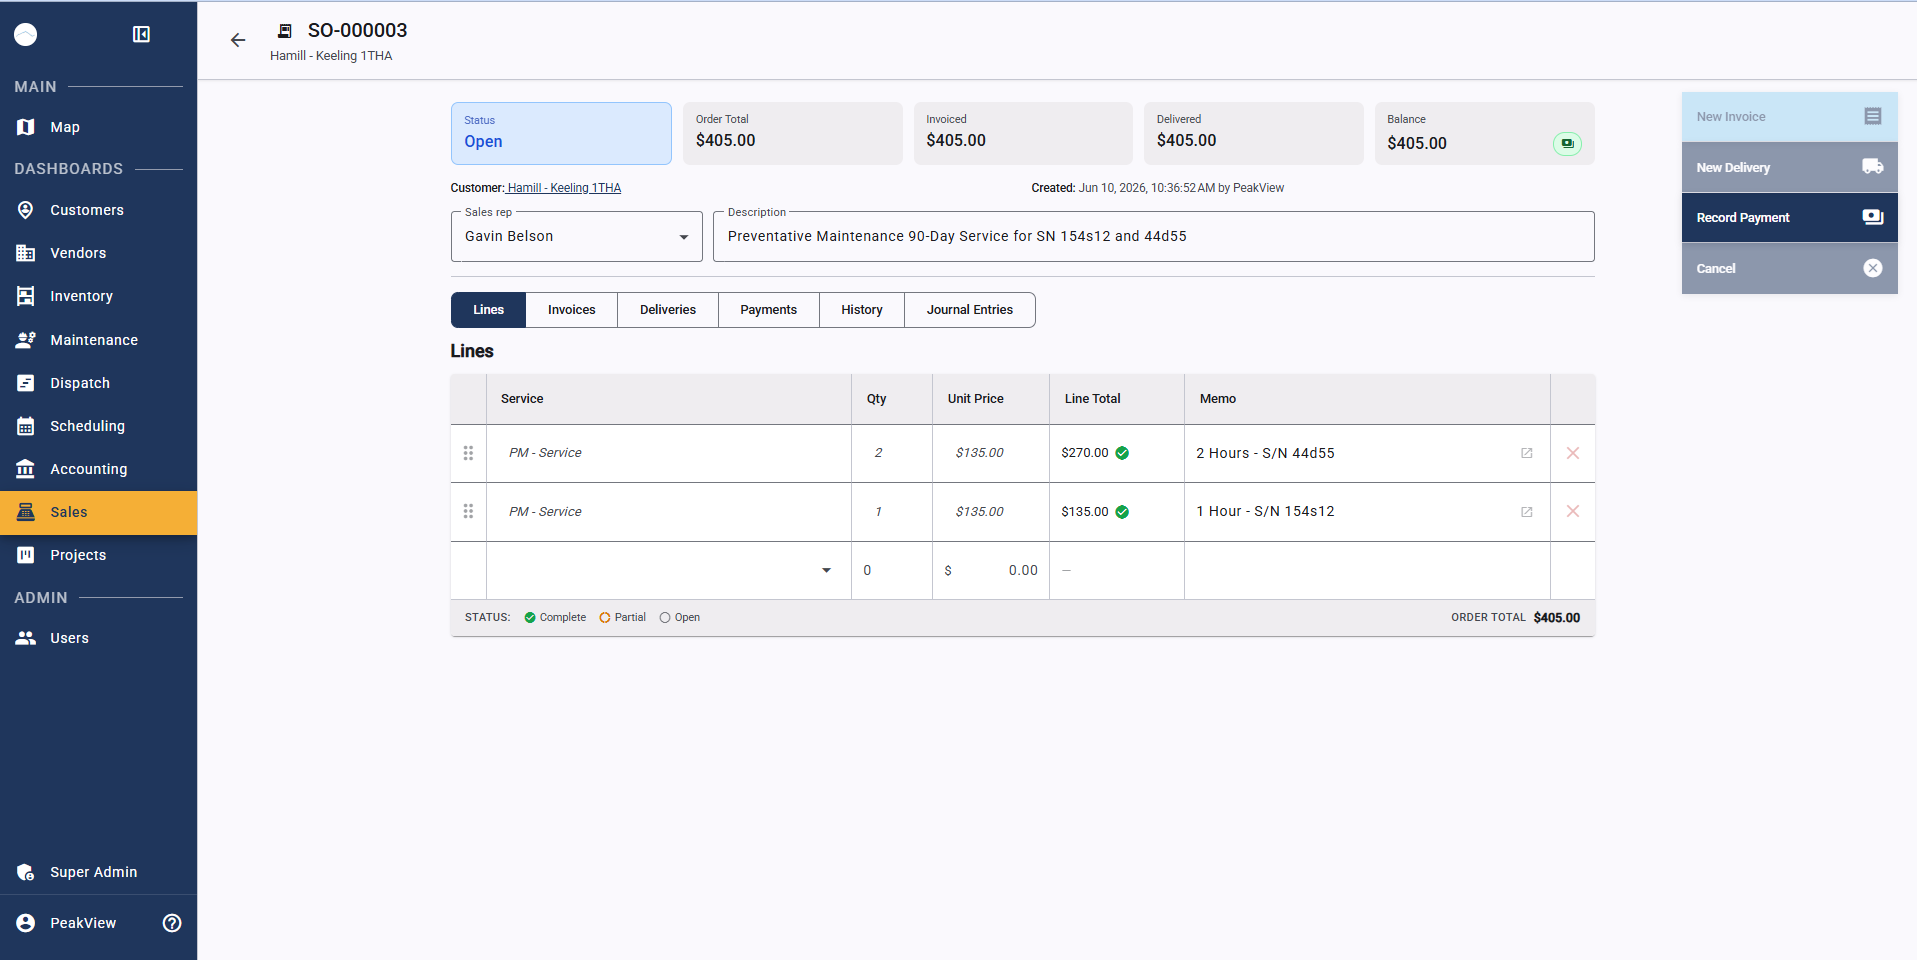This screenshot has height=960, width=1917.
Task: Click the Delivered $405.00 card
Action: tap(1254, 133)
